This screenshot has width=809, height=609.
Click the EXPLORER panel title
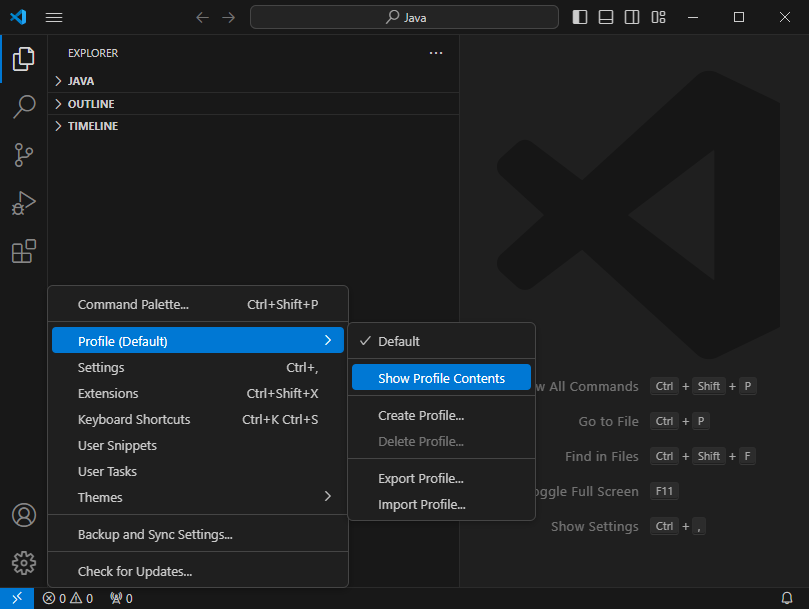(93, 53)
